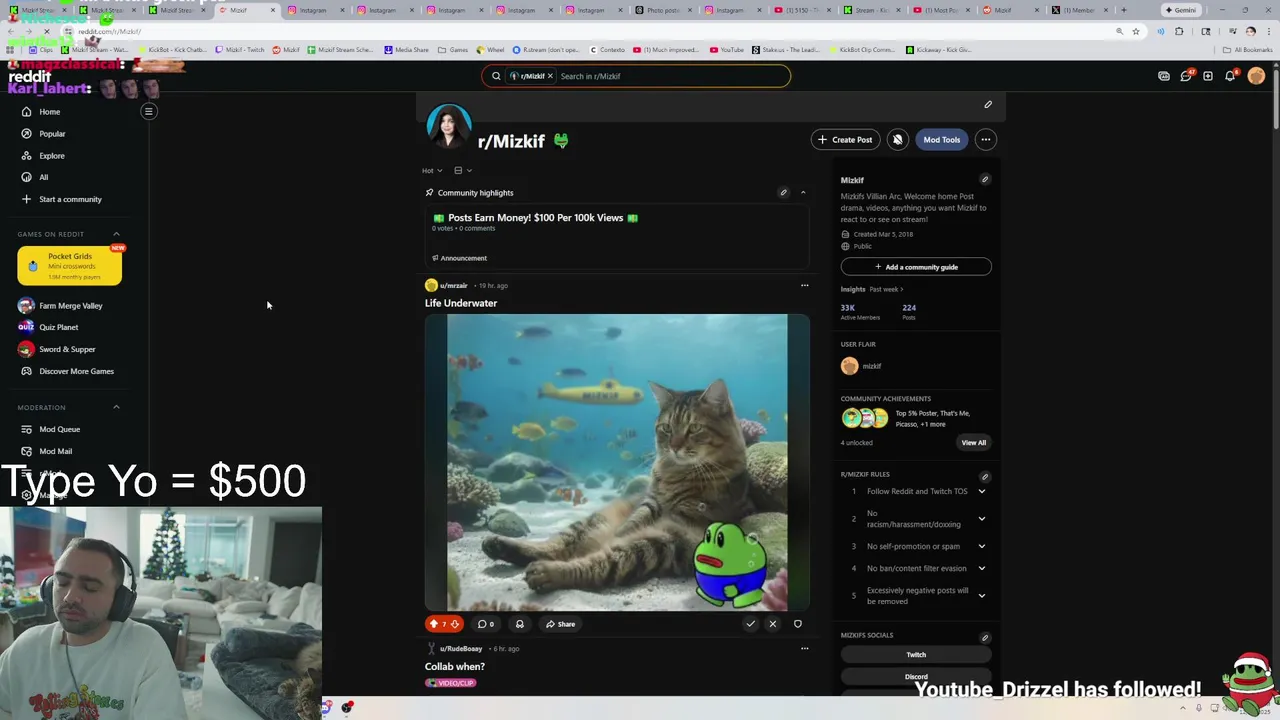This screenshot has height=720, width=1280.
Task: Remove the r/Mizkif filter from search
Action: pyautogui.click(x=549, y=76)
